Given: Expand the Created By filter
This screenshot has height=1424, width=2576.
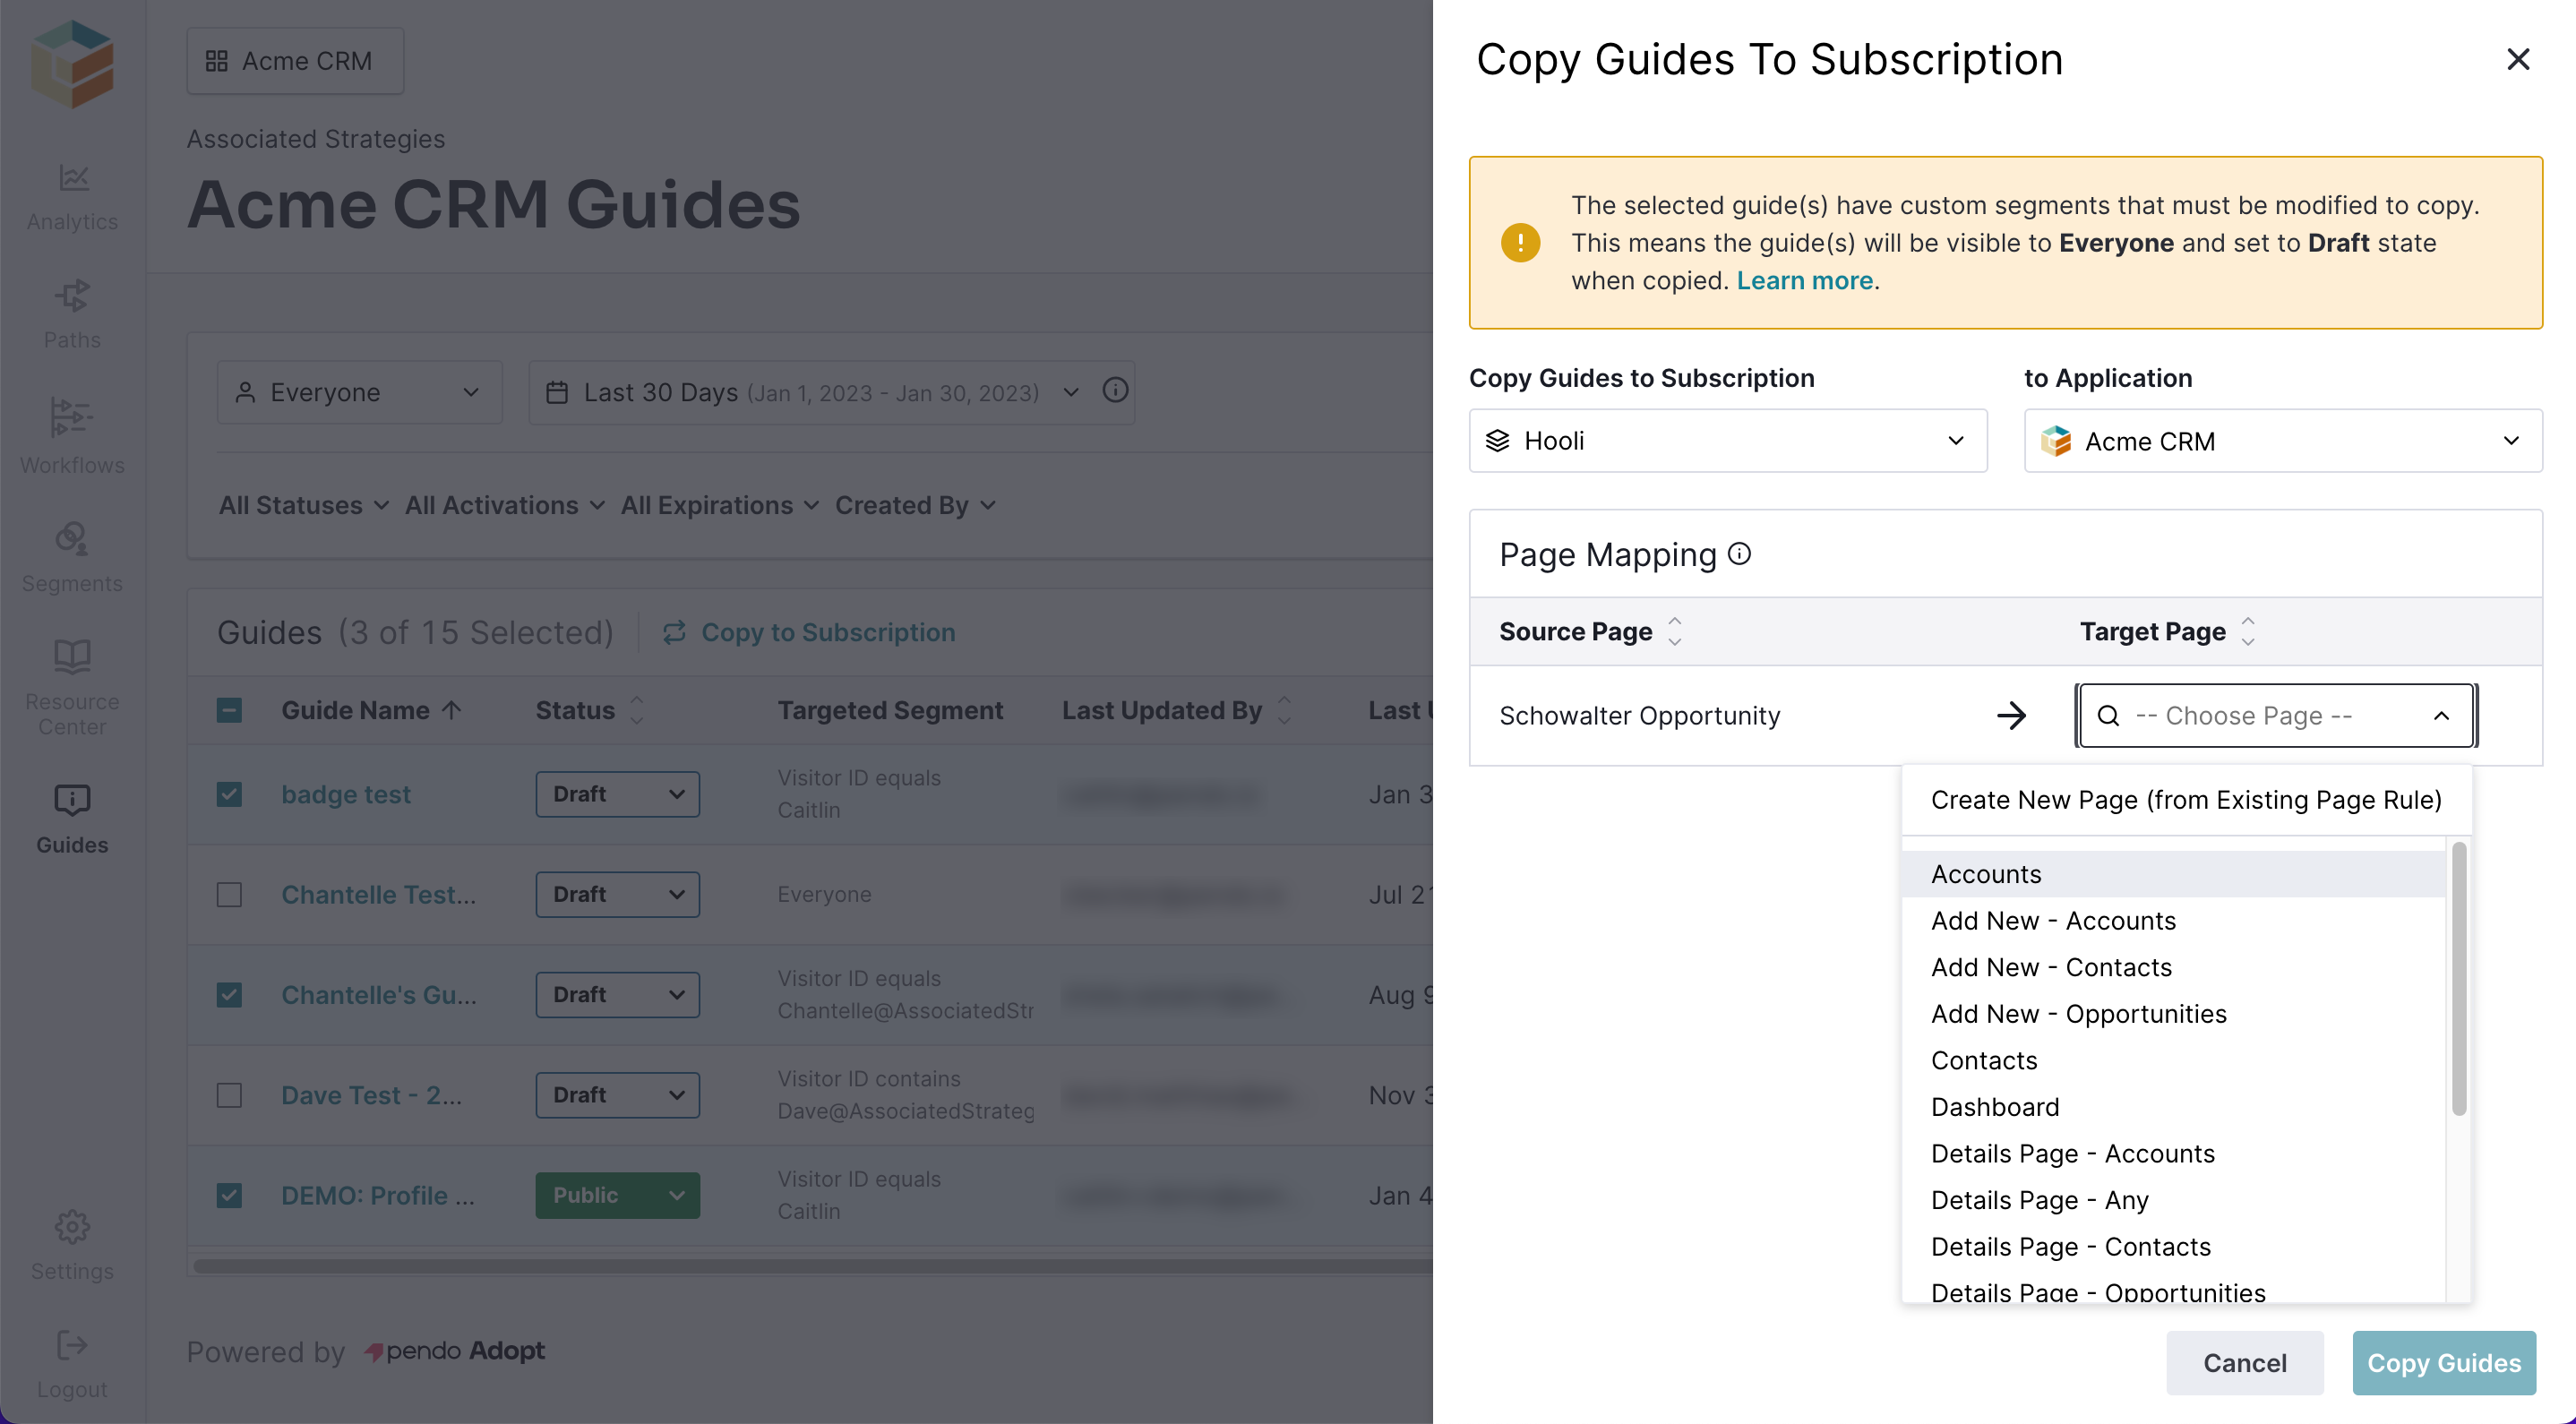Looking at the screenshot, I should click(x=916, y=505).
